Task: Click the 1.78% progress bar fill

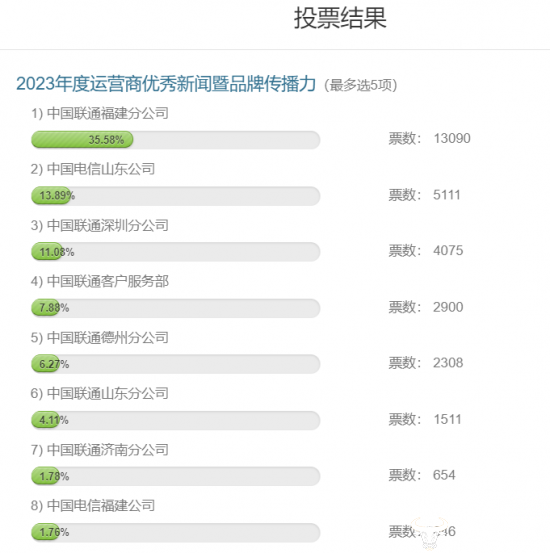Action: (x=45, y=476)
